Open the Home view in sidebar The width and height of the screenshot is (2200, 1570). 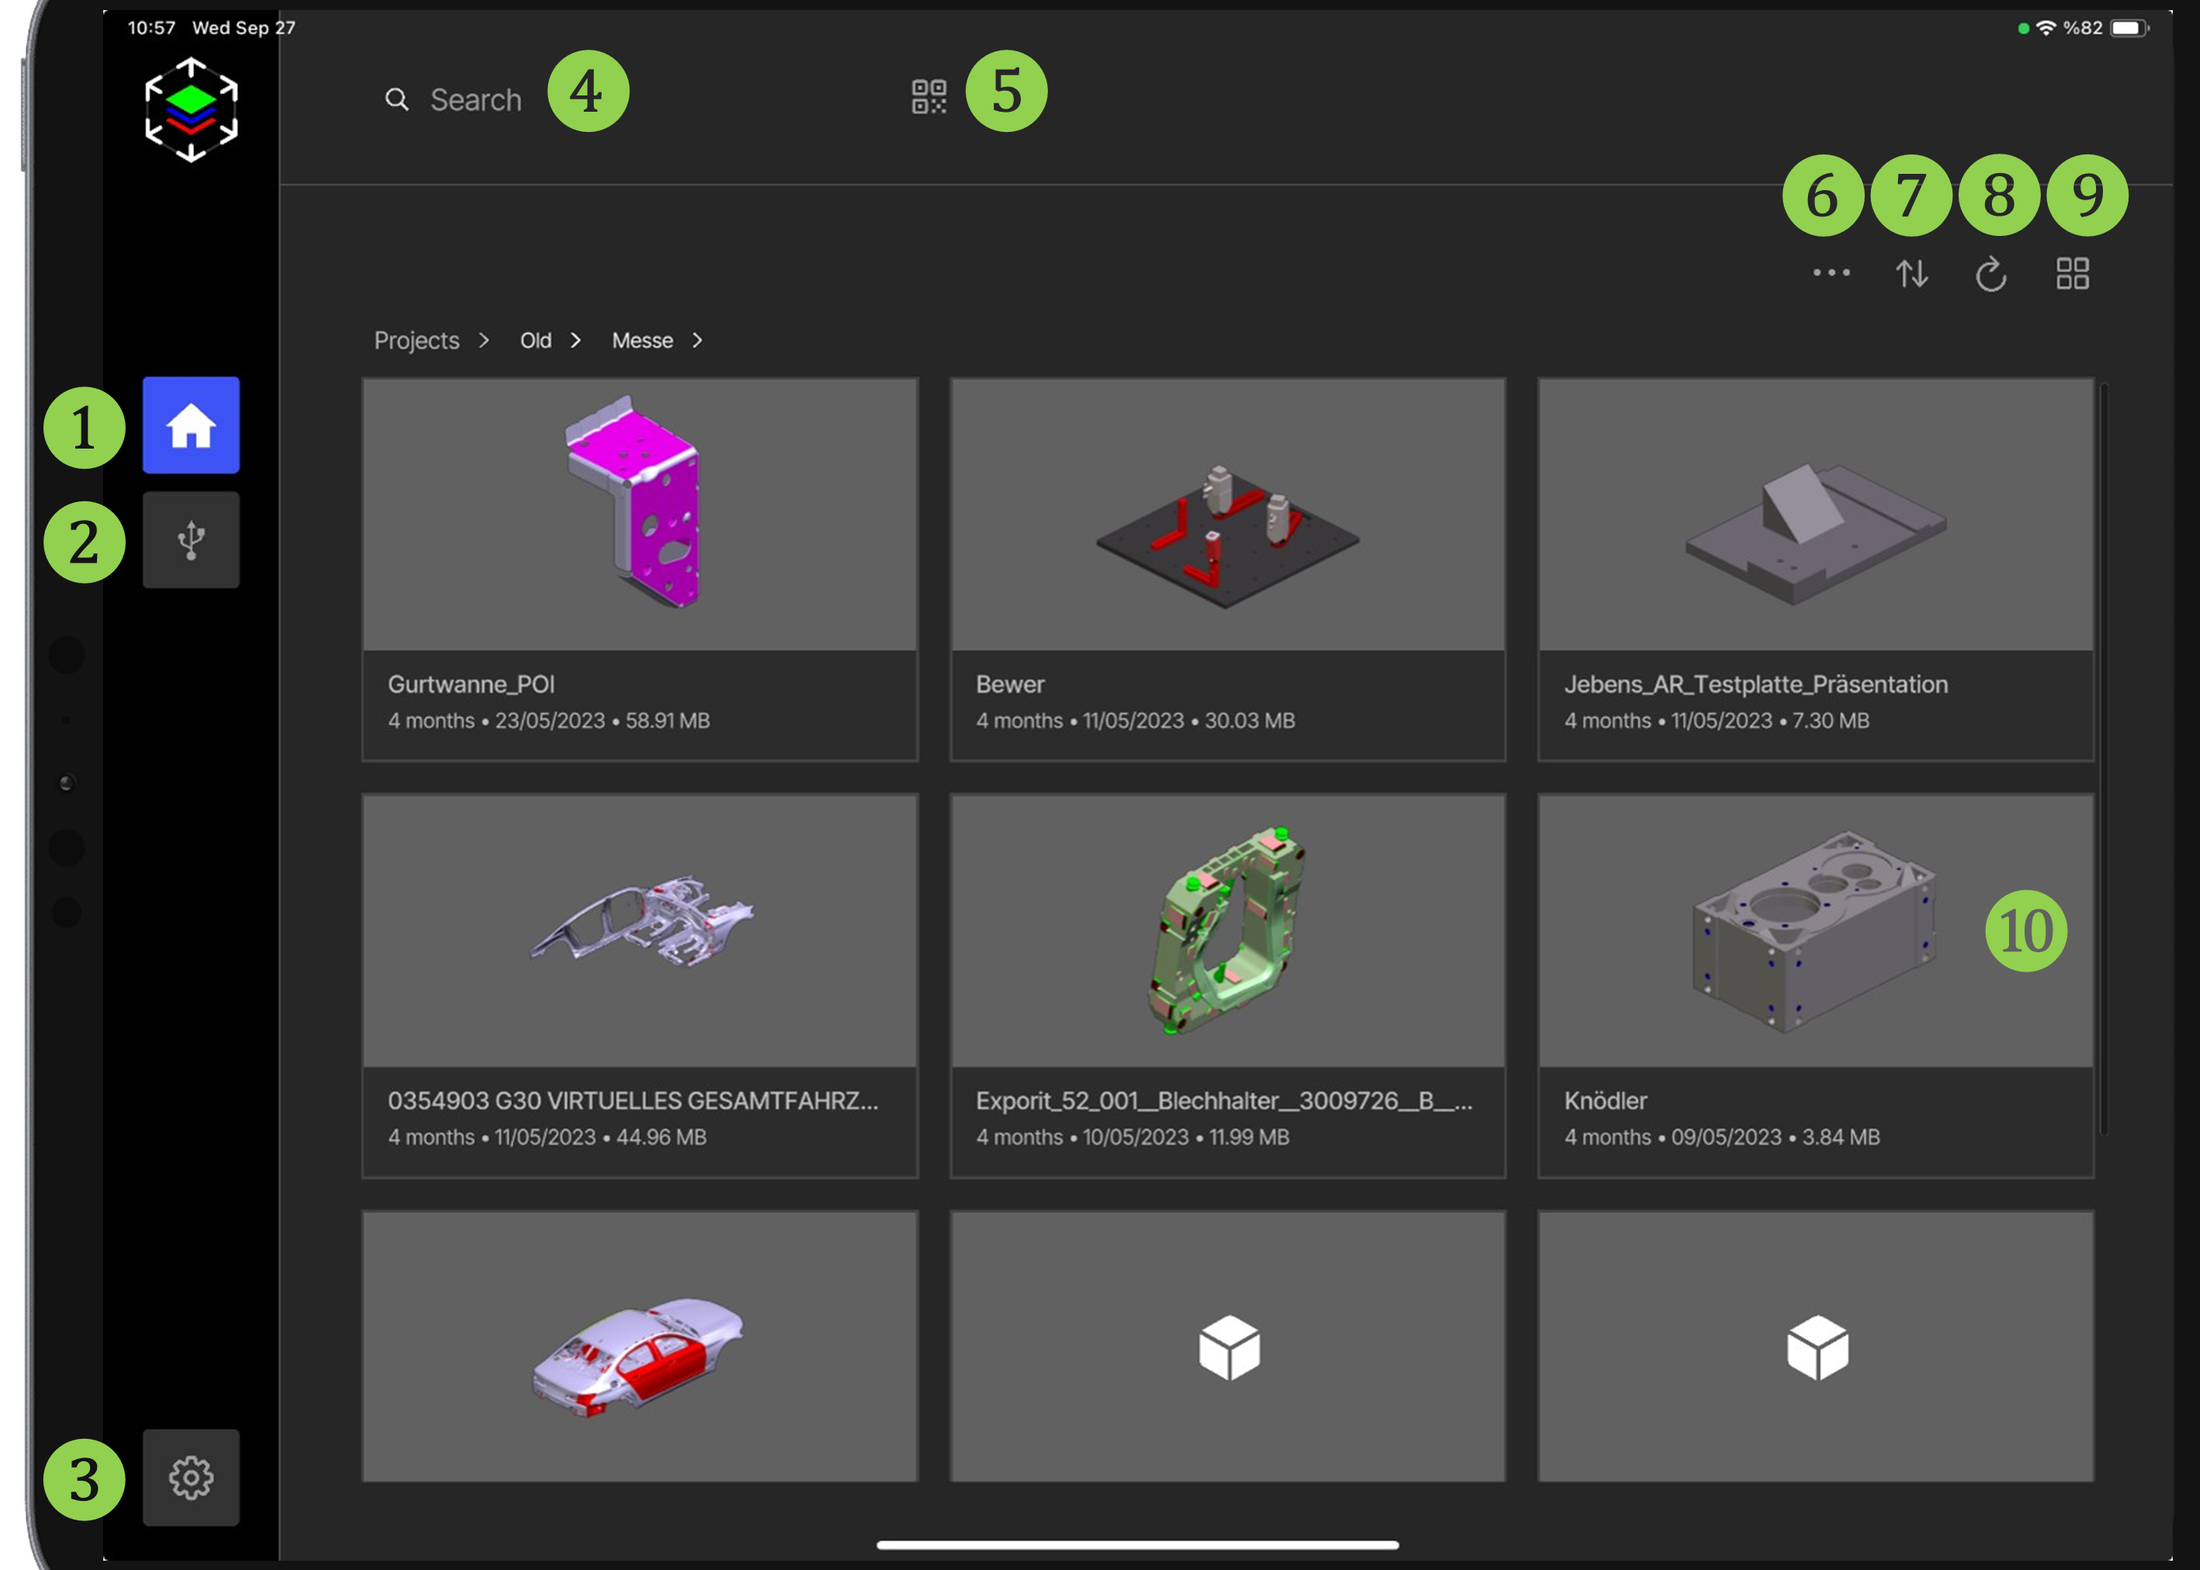click(191, 425)
